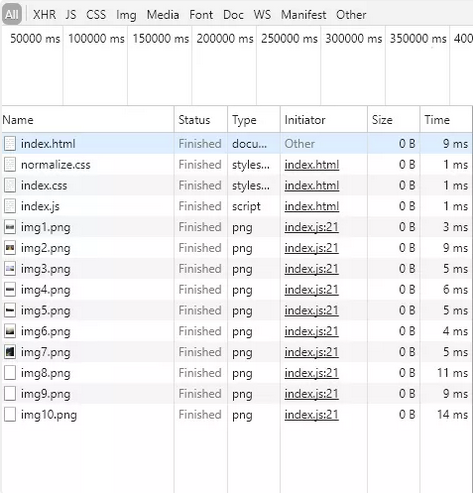
Task: Filter requests by Img
Action: pos(126,15)
